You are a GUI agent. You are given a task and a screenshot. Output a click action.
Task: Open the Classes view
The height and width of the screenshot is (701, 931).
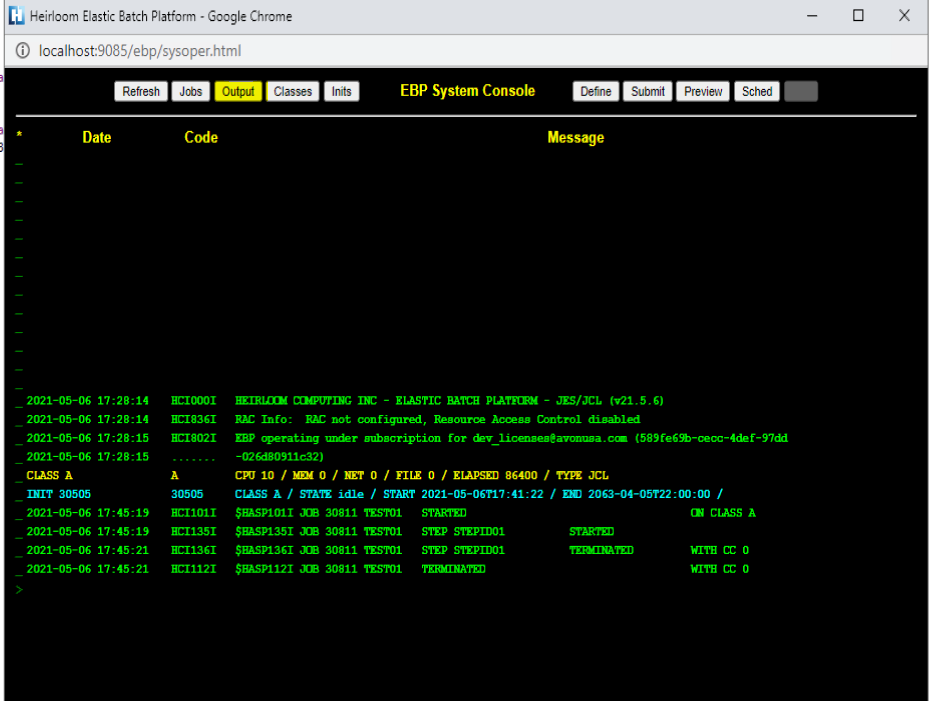pyautogui.click(x=293, y=91)
